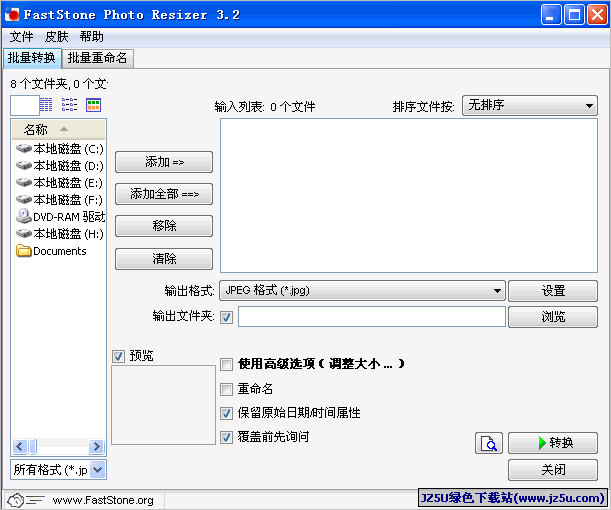Maximize the FastStone Photo Resizer window

point(574,15)
